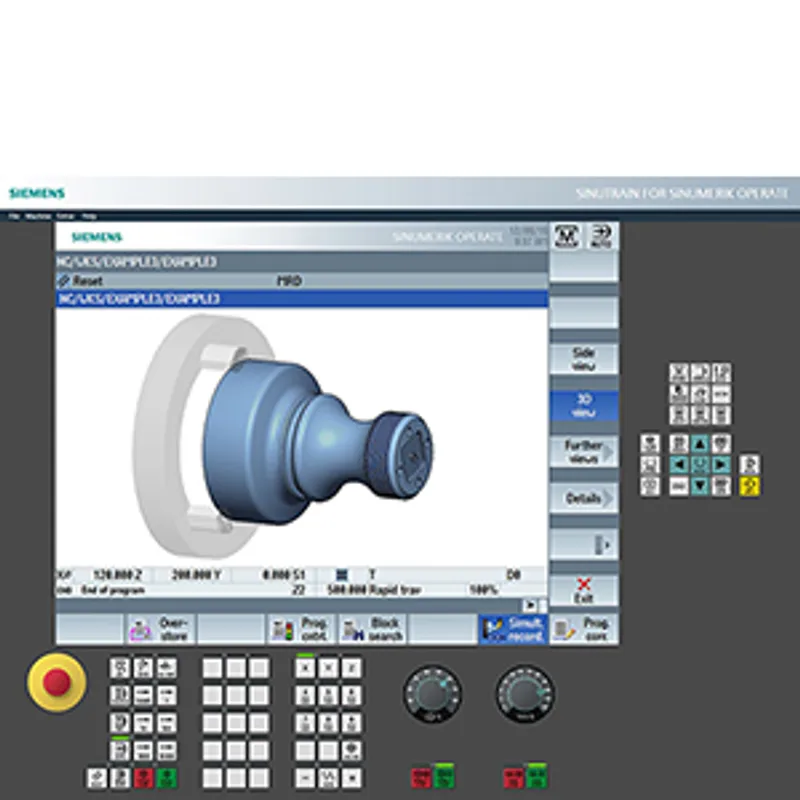800x800 pixels.
Task: Open the Help menu
Action: click(x=89, y=216)
